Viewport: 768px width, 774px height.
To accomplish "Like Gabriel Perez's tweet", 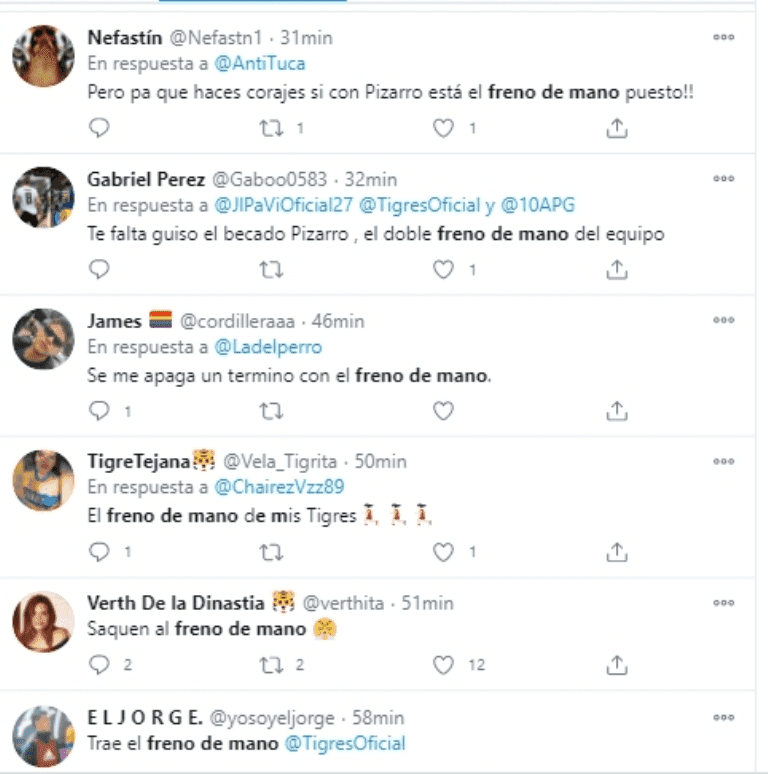I will click(x=443, y=270).
